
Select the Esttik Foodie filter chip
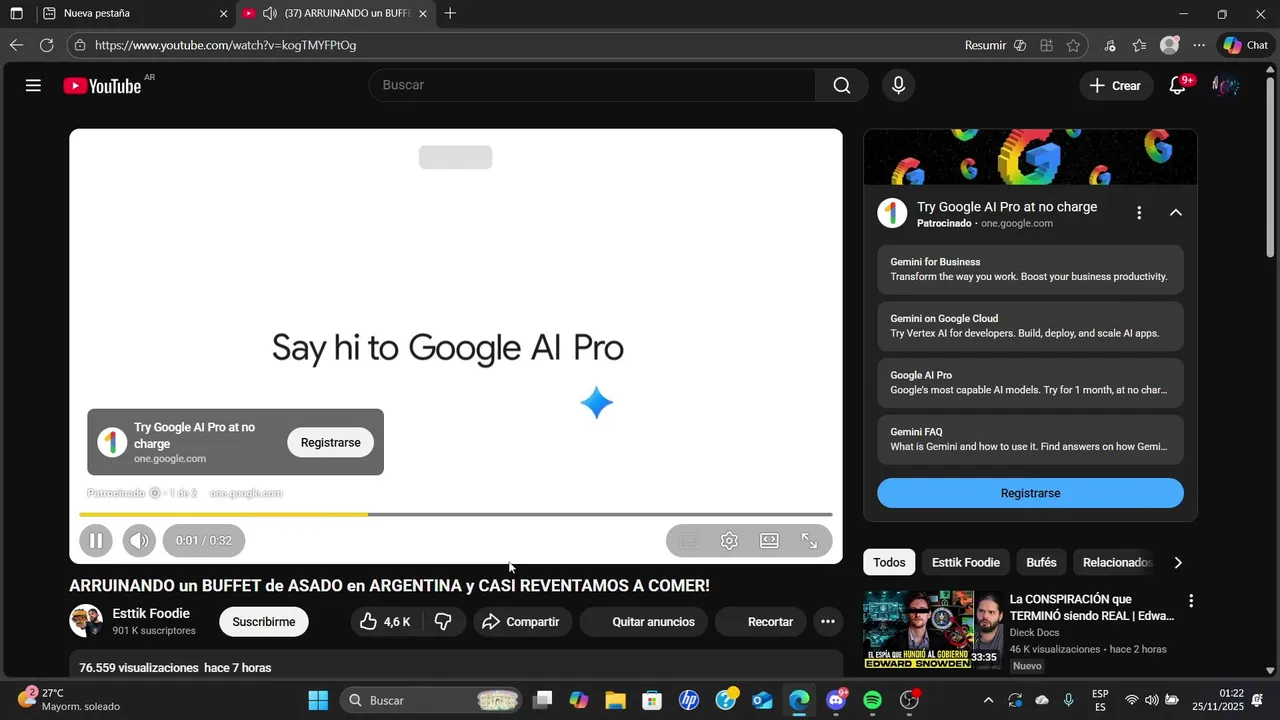pos(966,563)
